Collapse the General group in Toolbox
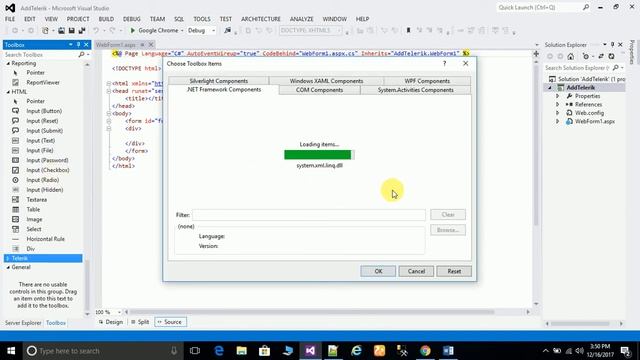This screenshot has width=640, height=360. click(8, 267)
